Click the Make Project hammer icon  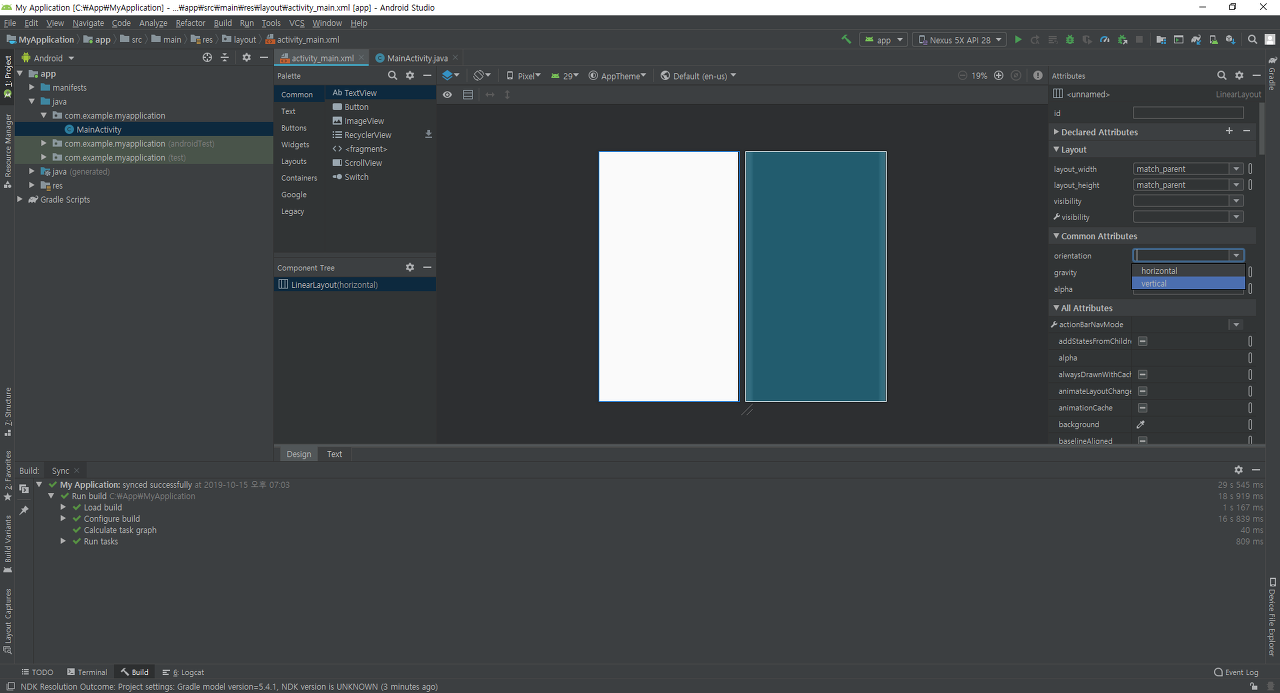(846, 40)
